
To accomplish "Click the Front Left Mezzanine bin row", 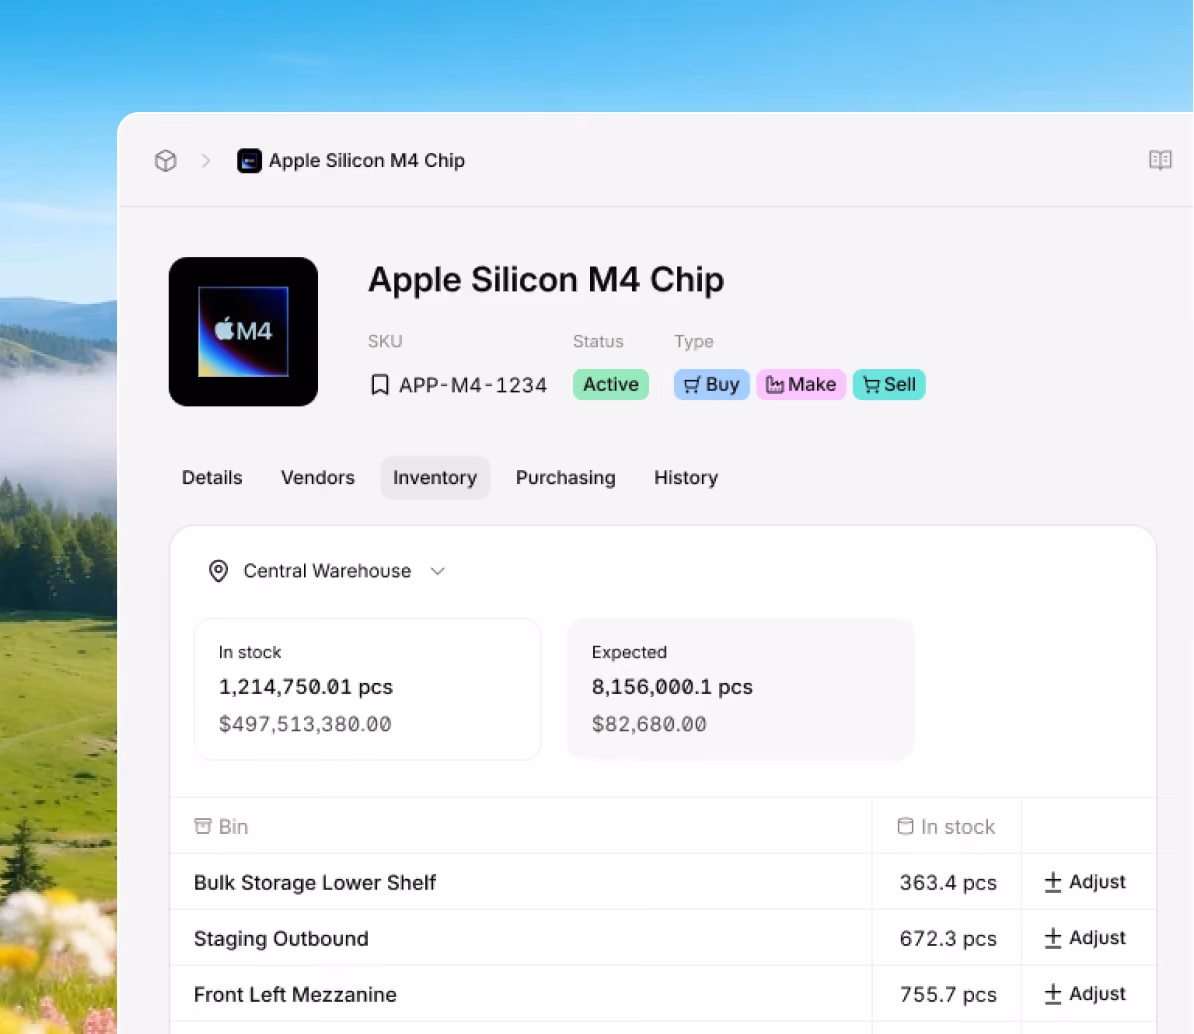I will [x=662, y=994].
